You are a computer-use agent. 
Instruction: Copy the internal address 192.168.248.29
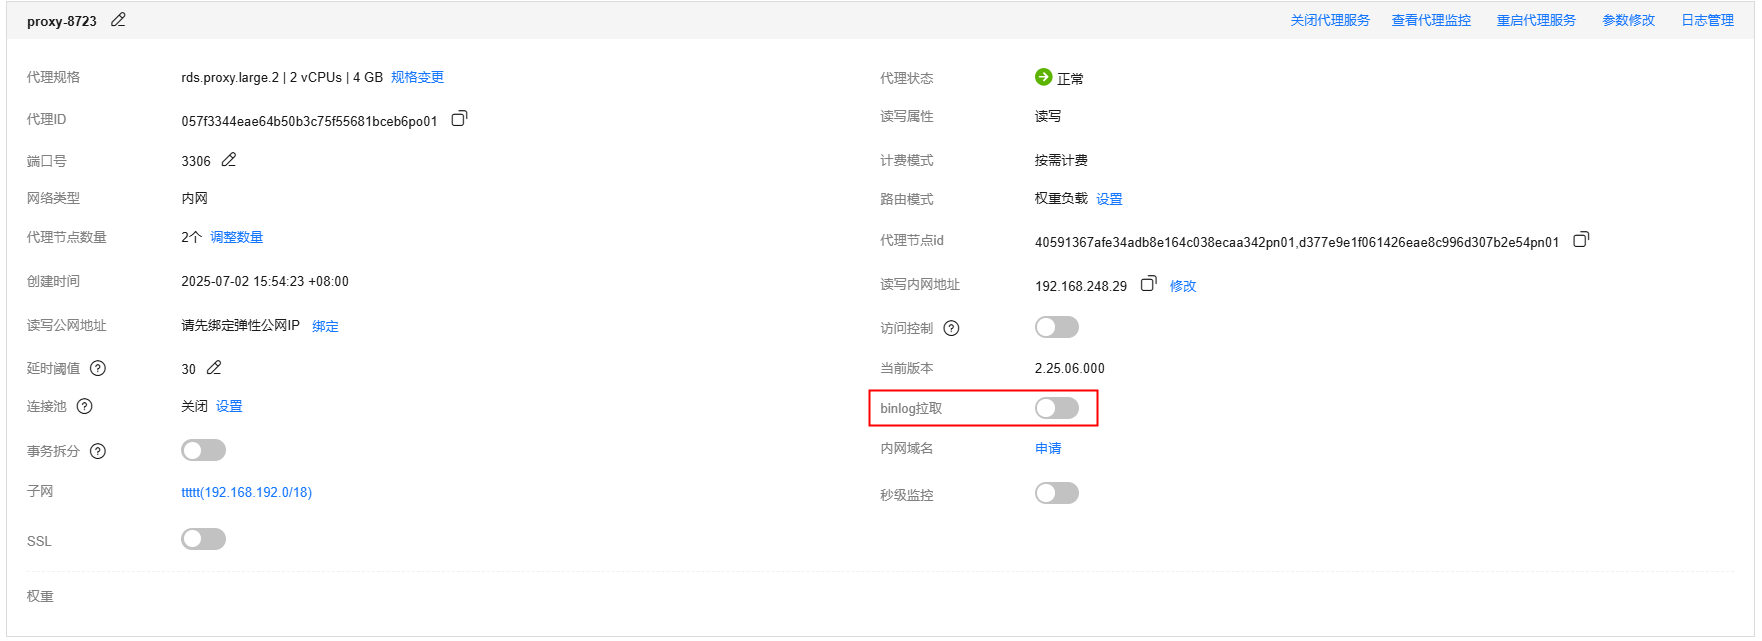1149,284
